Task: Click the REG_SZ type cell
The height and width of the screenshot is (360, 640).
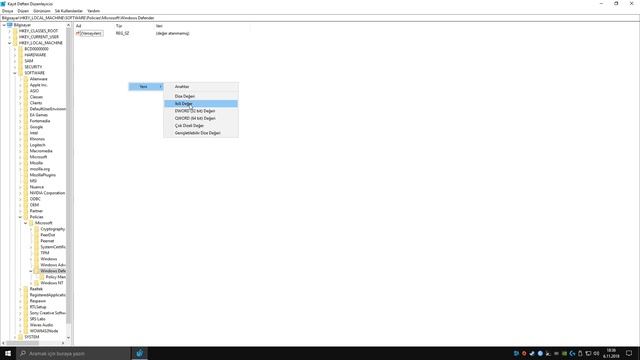Action: (x=122, y=33)
